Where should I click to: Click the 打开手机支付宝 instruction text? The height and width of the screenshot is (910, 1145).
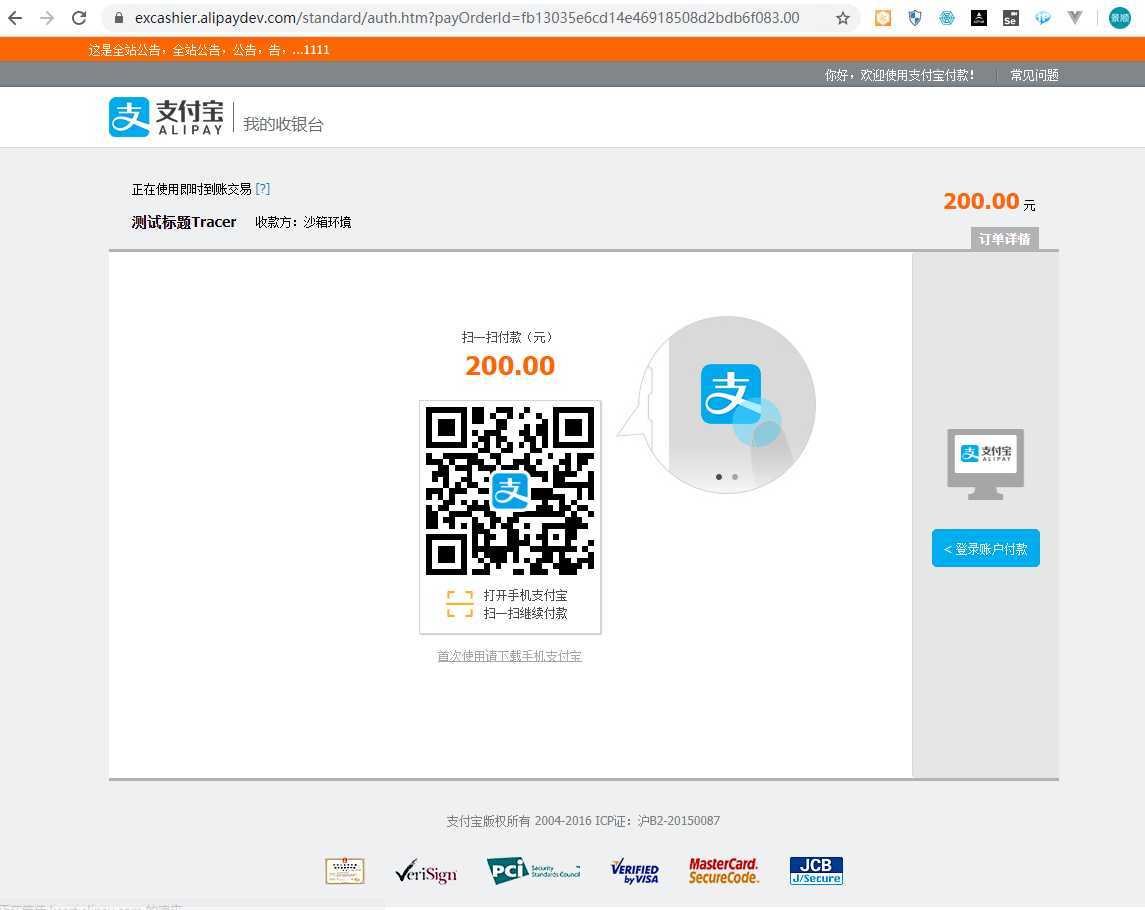point(525,595)
